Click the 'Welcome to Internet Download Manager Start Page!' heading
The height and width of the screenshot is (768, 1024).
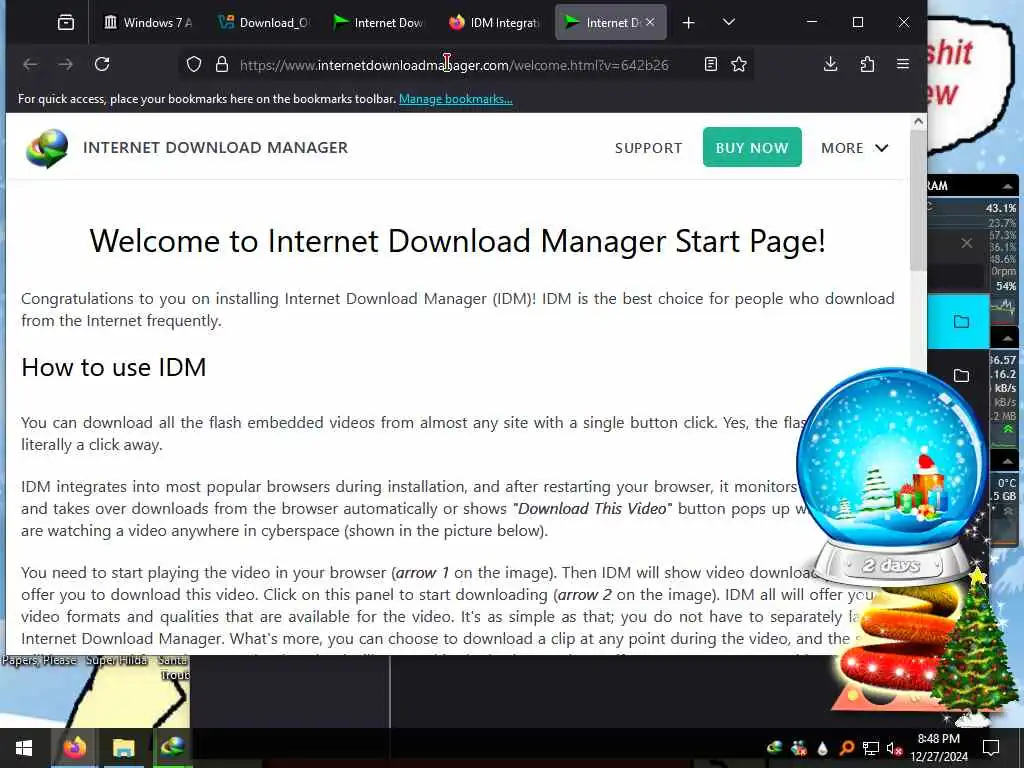(457, 241)
